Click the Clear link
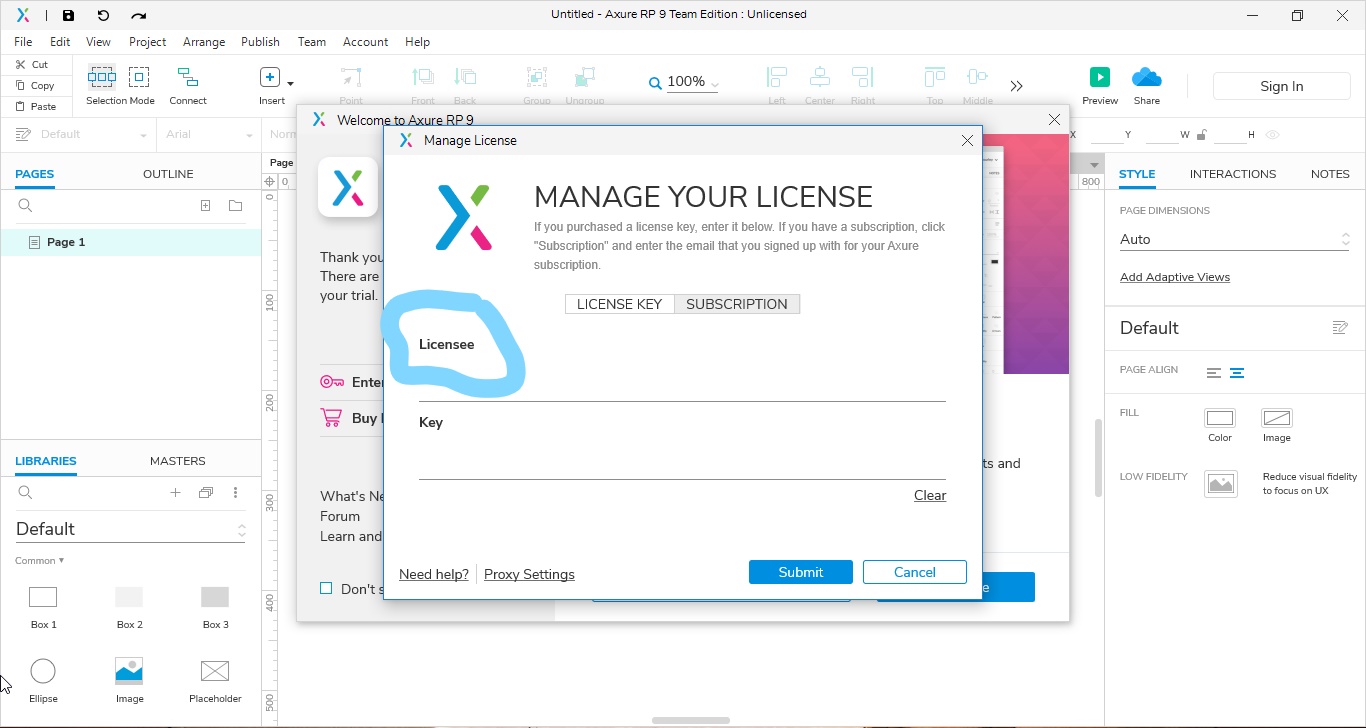1366x728 pixels. (x=930, y=495)
